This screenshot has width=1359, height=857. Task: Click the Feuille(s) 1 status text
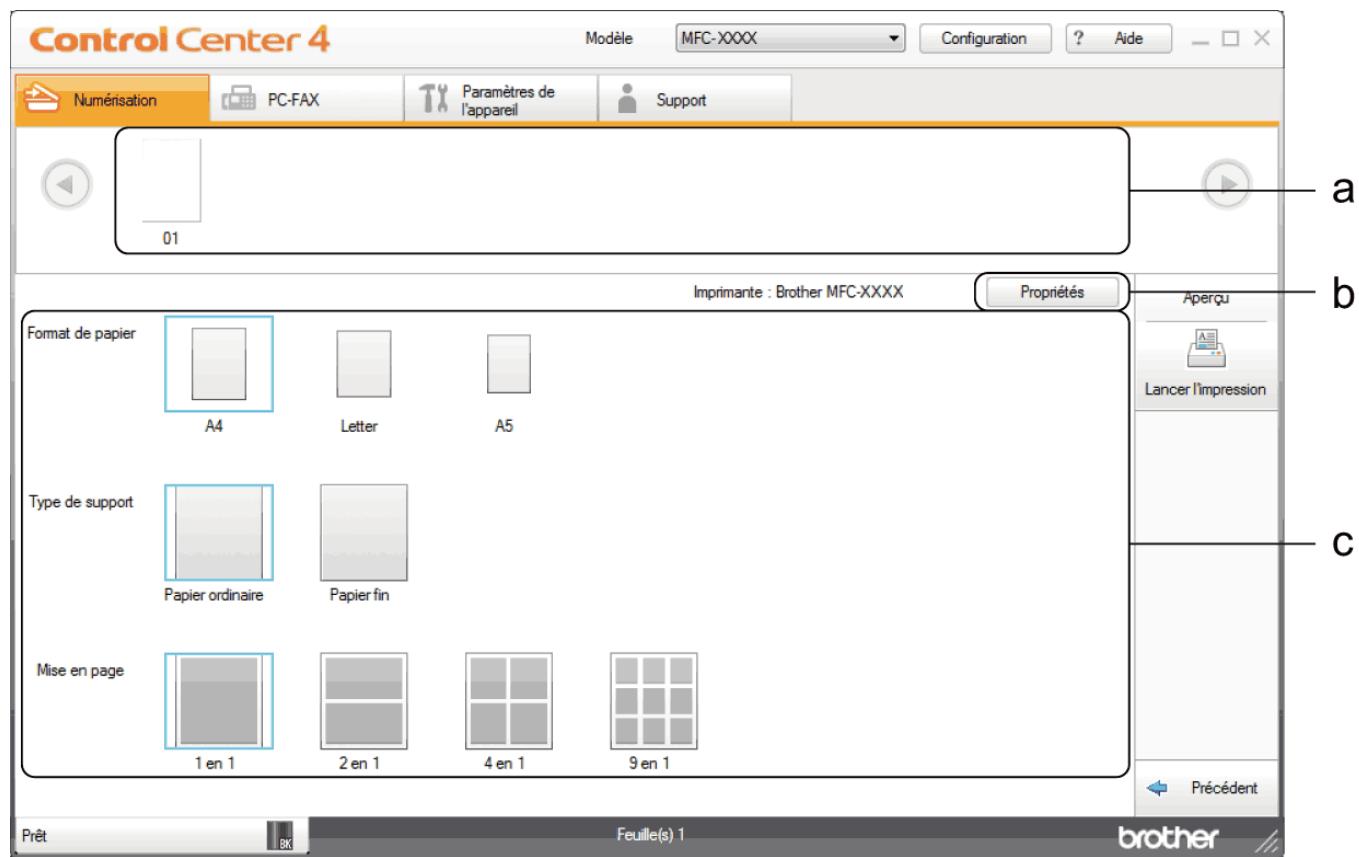coord(652,833)
